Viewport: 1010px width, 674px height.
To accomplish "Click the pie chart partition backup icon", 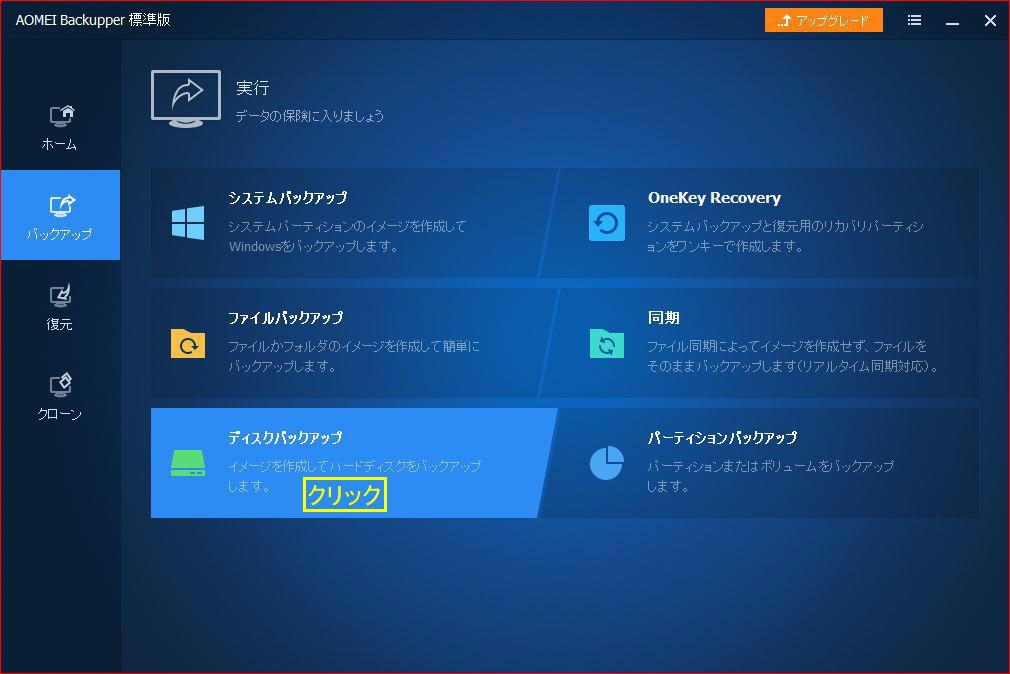I will pos(607,463).
